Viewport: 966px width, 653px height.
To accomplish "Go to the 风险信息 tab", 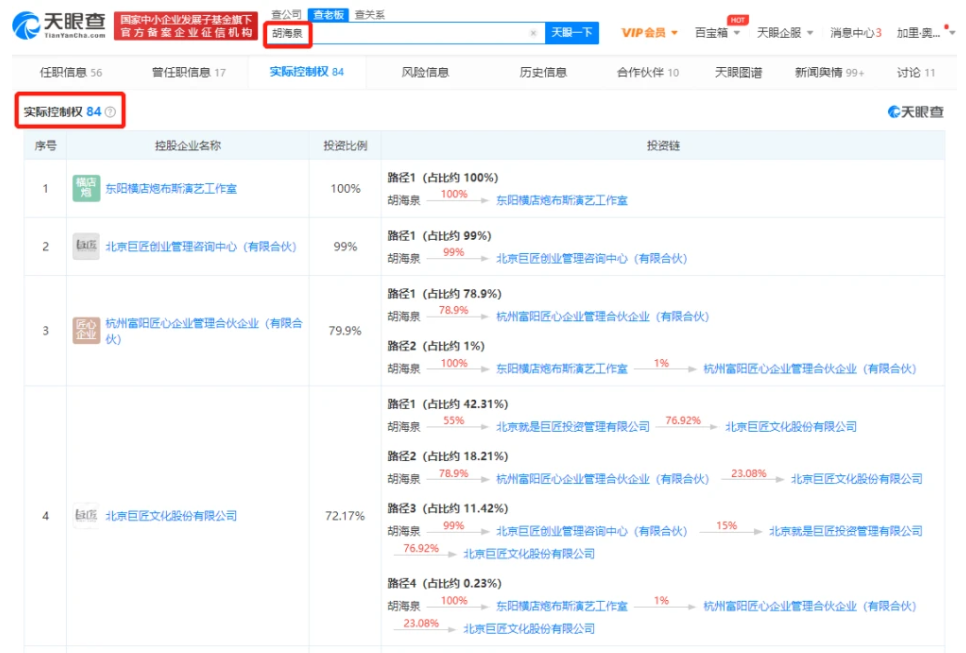I will (x=425, y=73).
